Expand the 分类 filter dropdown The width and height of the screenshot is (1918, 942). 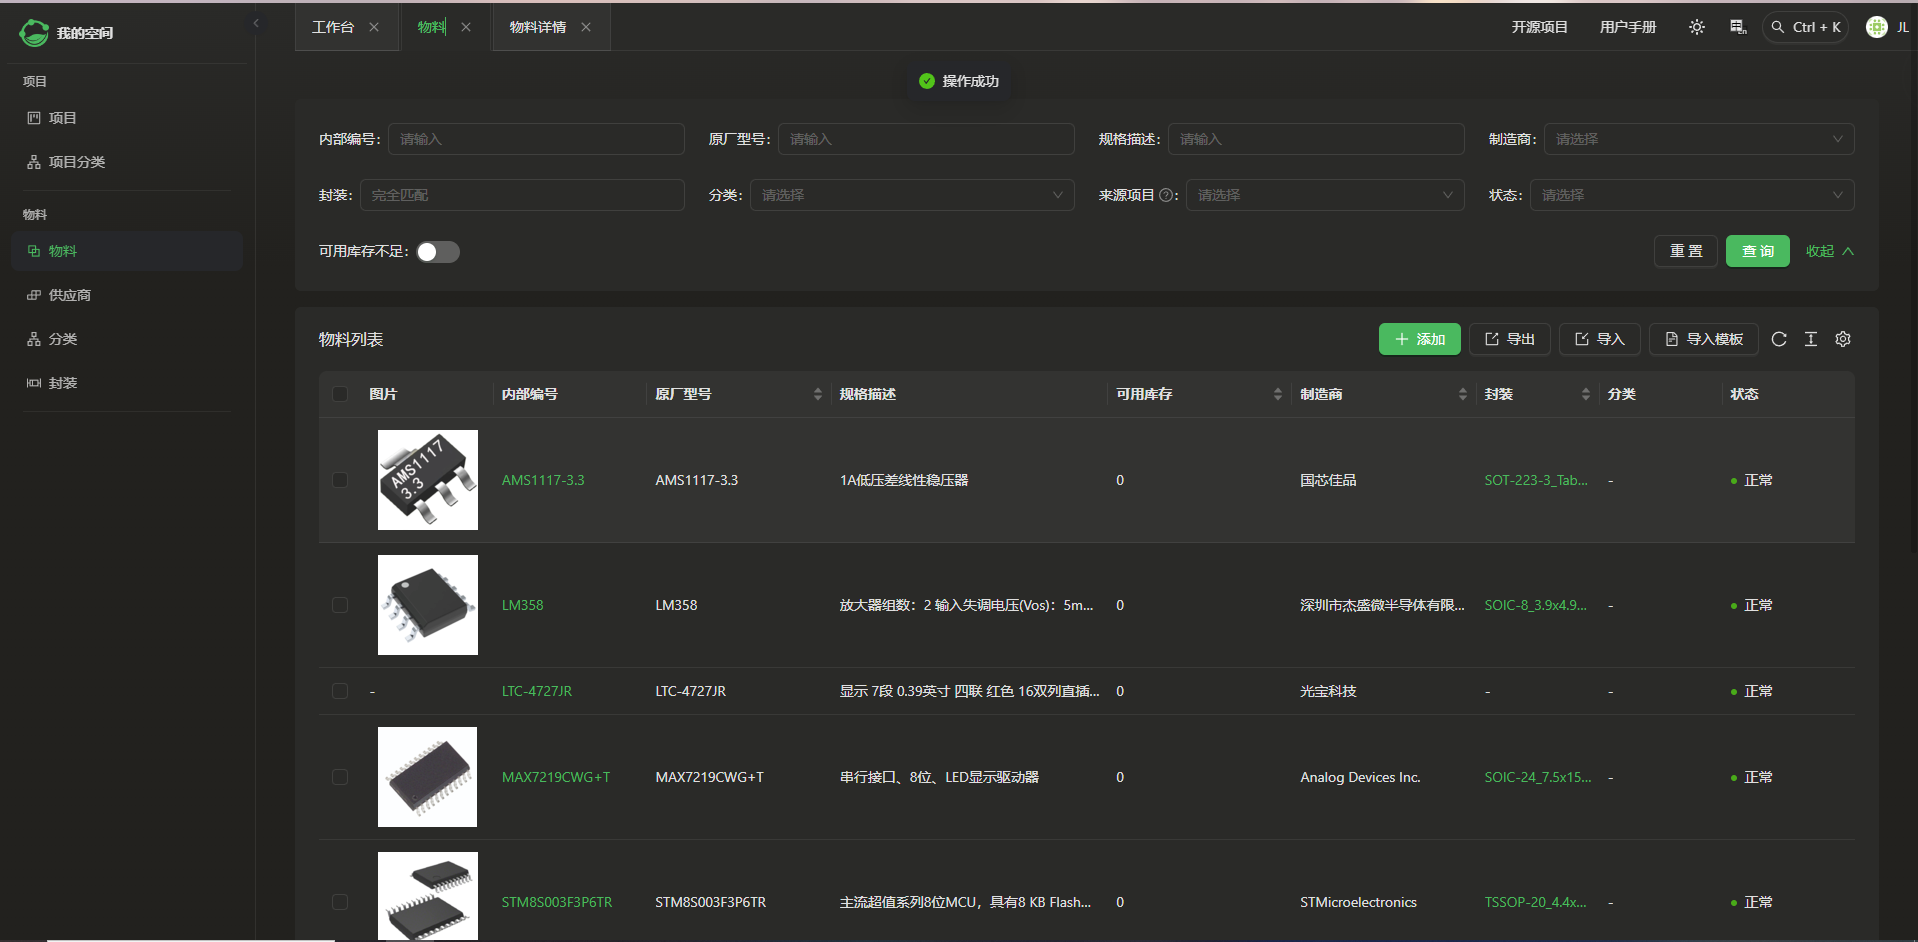pos(911,195)
